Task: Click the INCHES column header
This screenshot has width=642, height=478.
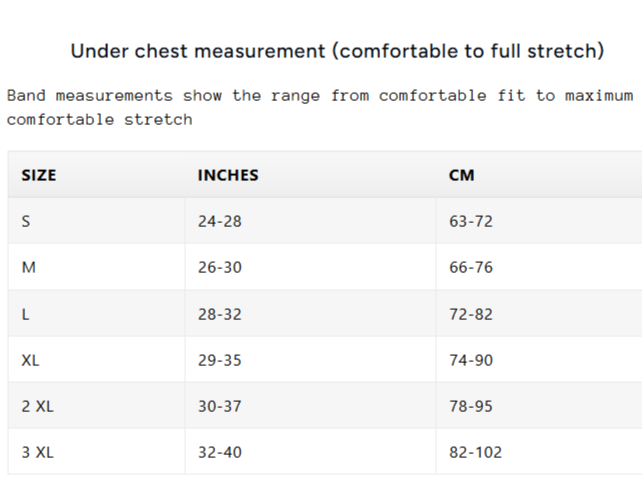Action: click(228, 175)
